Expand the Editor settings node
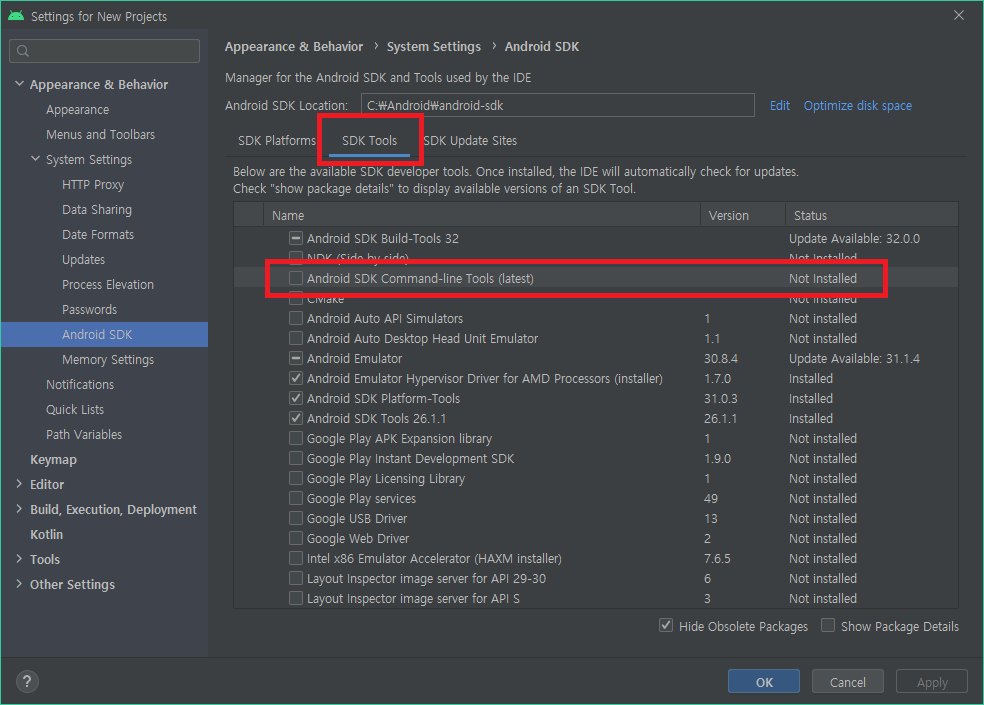Viewport: 984px width, 705px height. 19,484
